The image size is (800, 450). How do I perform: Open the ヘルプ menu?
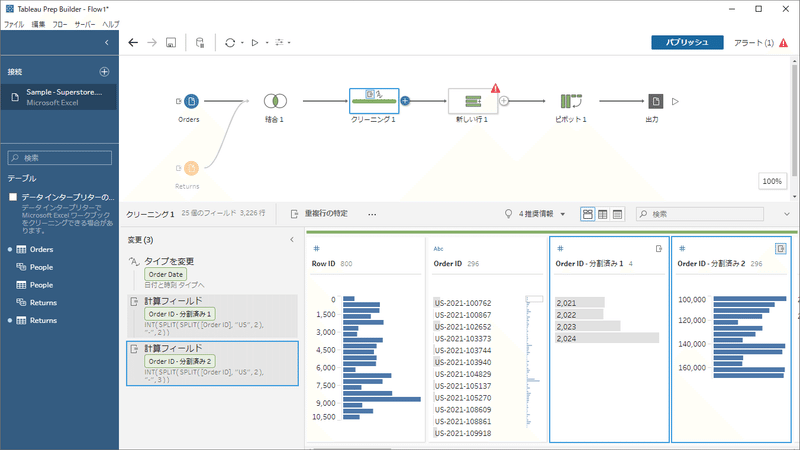coord(111,24)
